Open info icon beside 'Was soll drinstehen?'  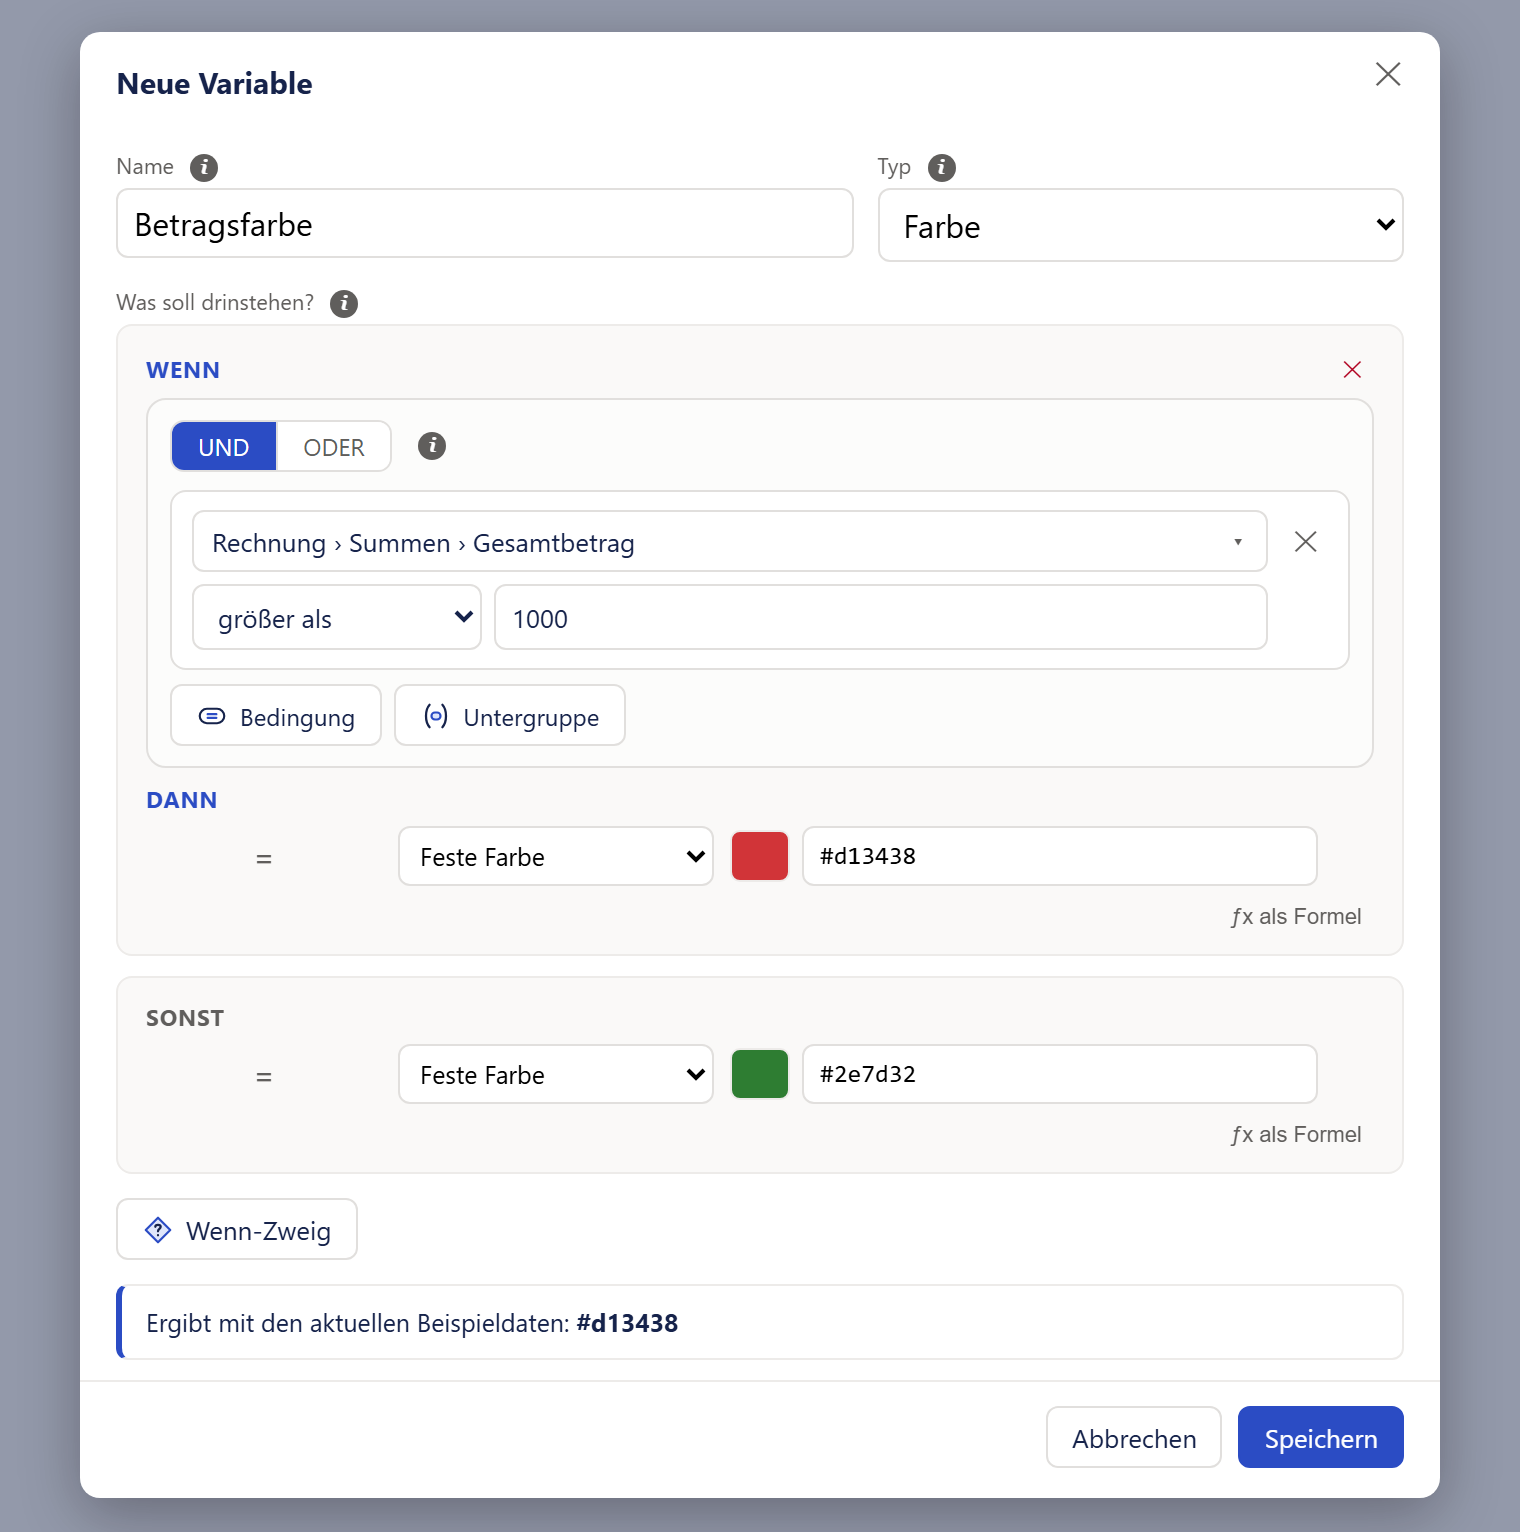pos(344,303)
